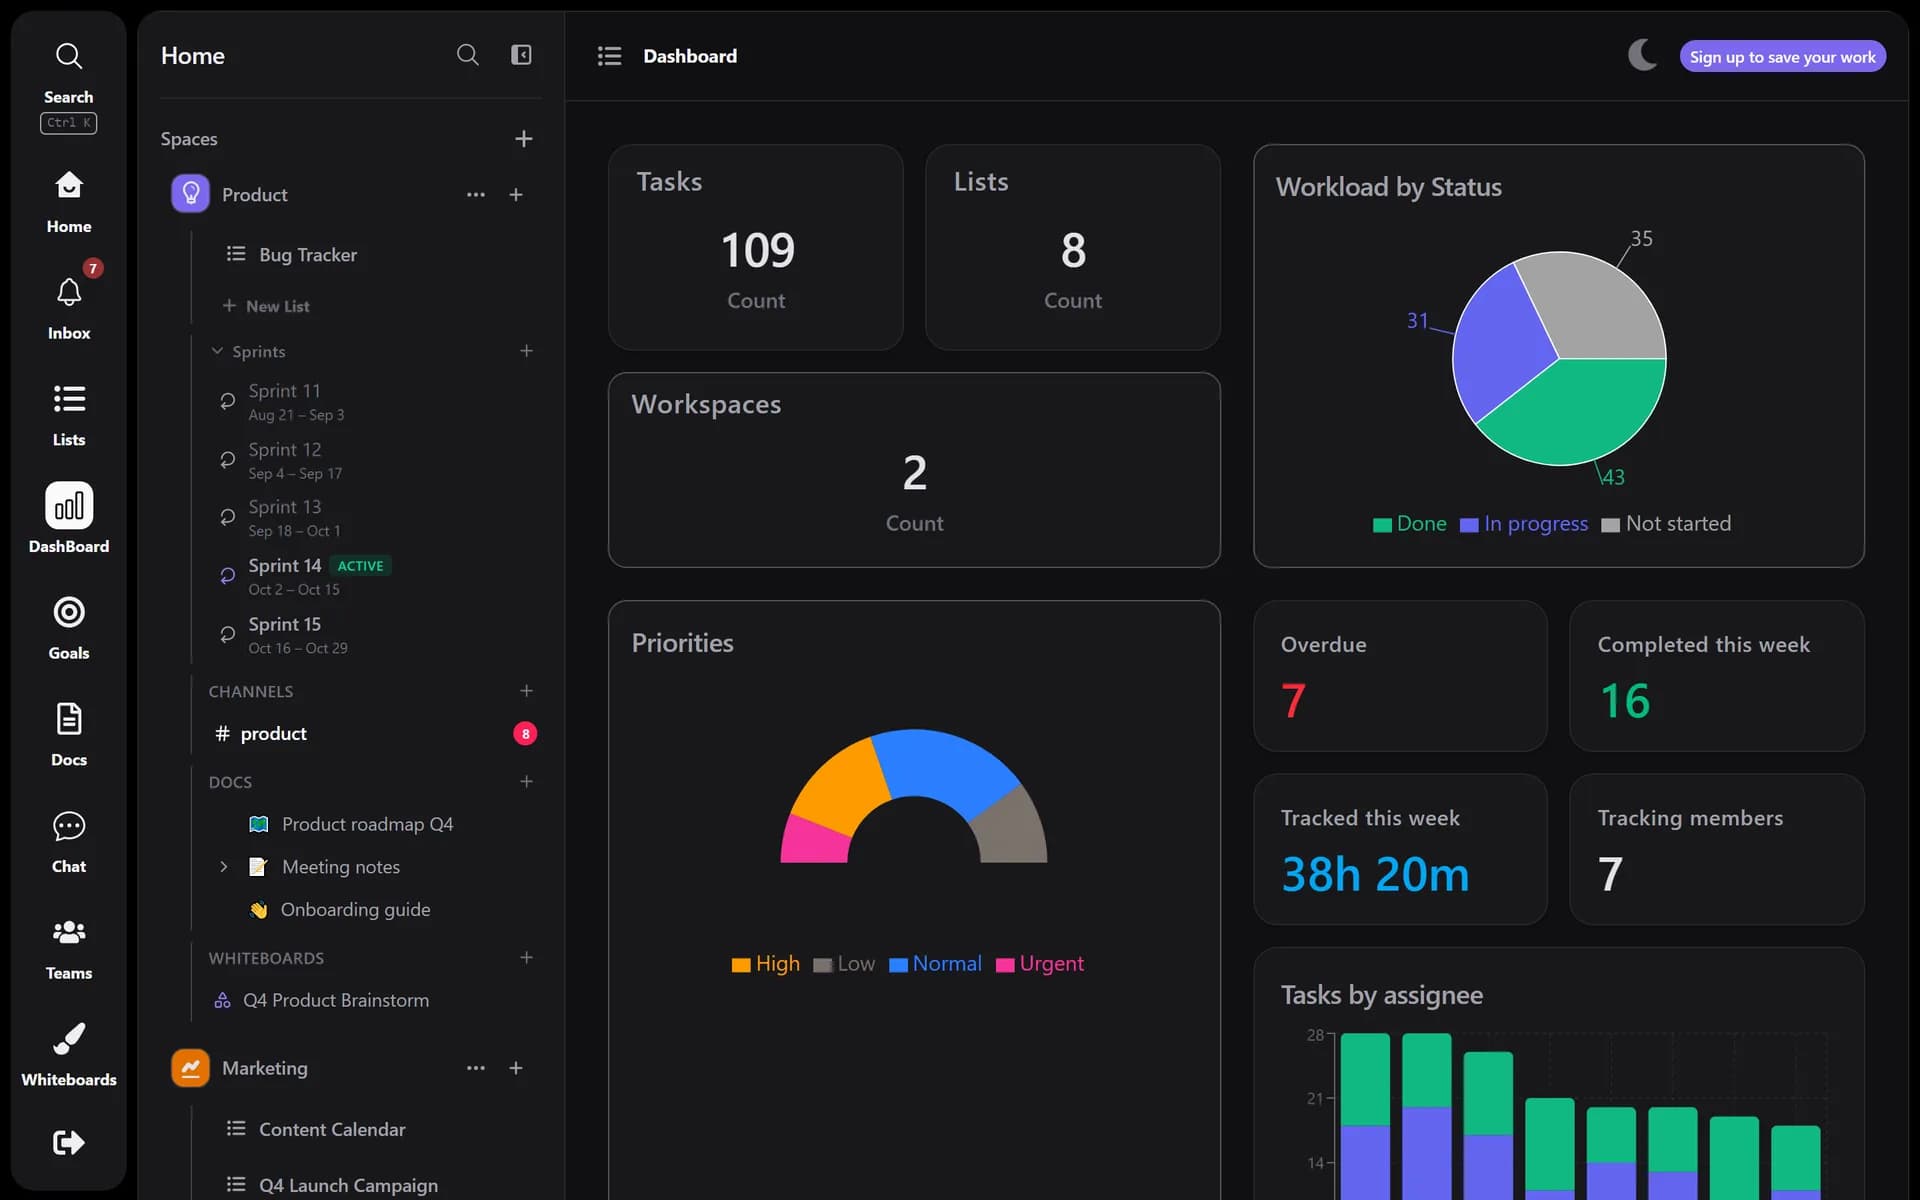Toggle In progress legend entry
The image size is (1920, 1200).
click(x=1524, y=524)
